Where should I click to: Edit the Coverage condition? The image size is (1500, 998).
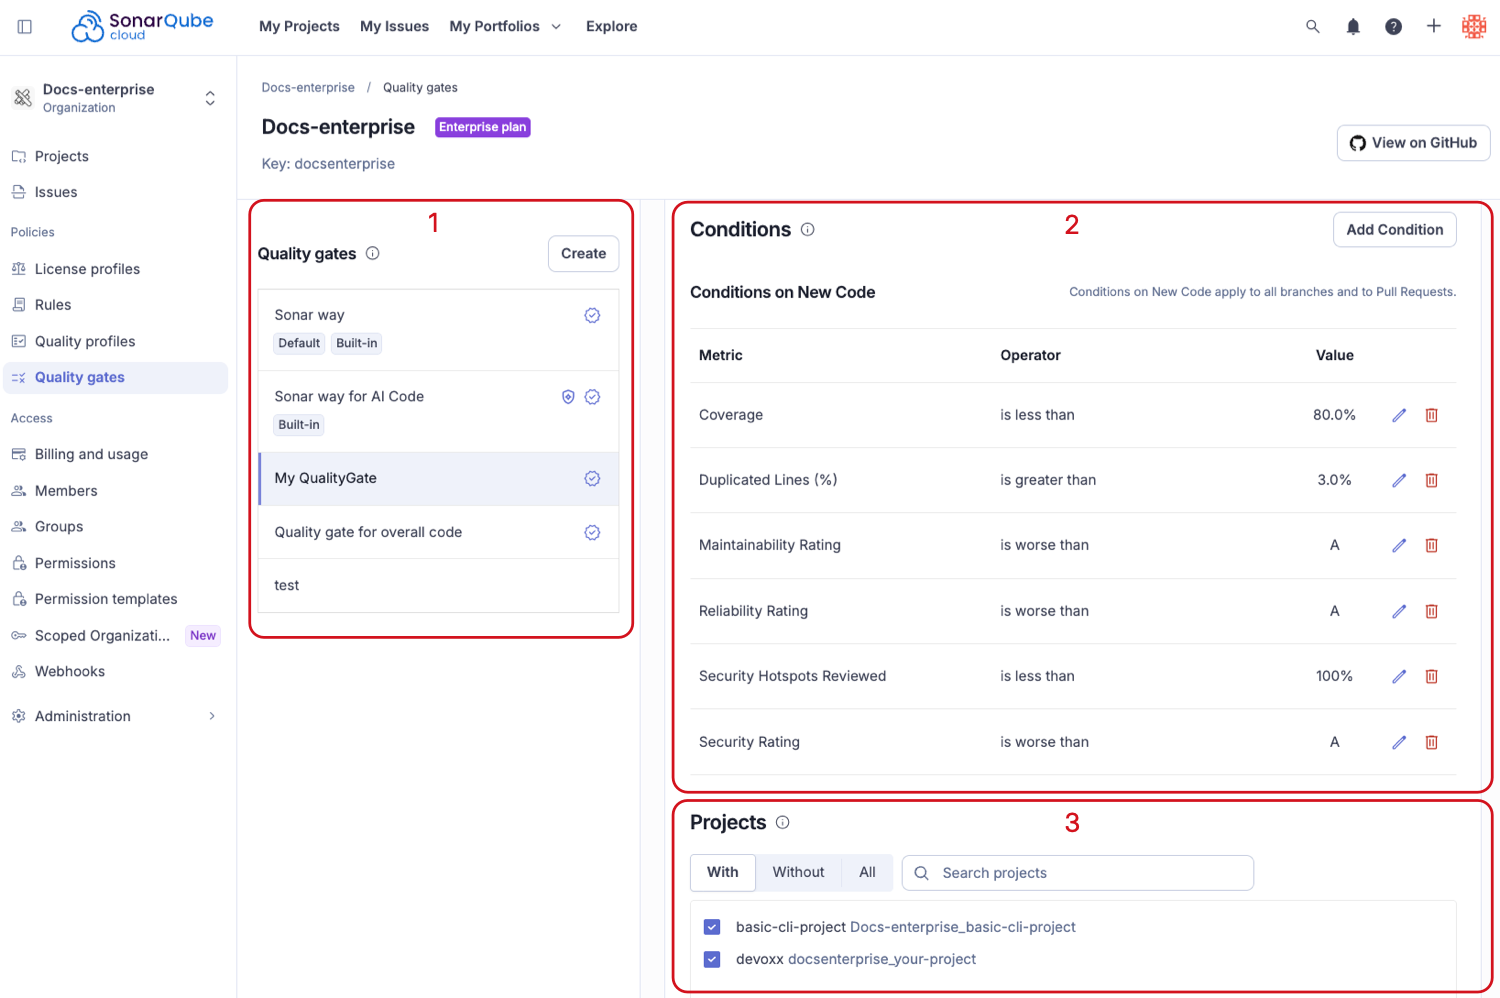coord(1399,415)
